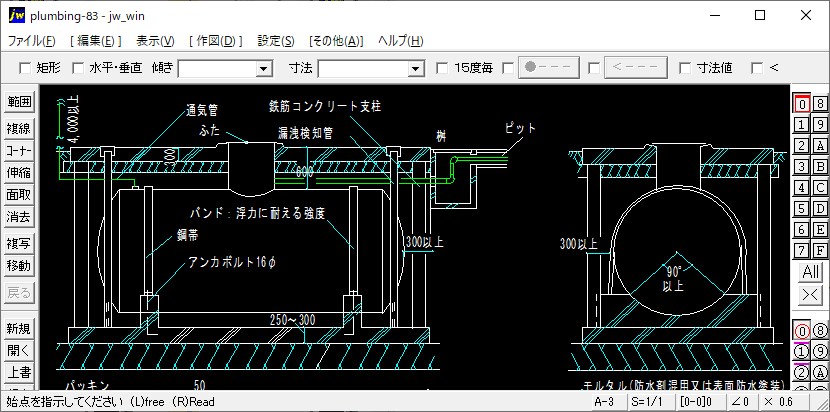Viewport: 830px width, 412px height.
Task: Select the 伸縮 stretch tool
Action: pos(19,172)
